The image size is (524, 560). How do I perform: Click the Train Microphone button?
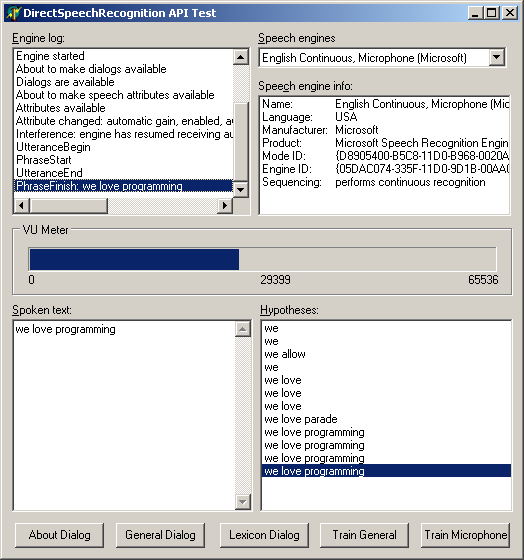[x=465, y=535]
